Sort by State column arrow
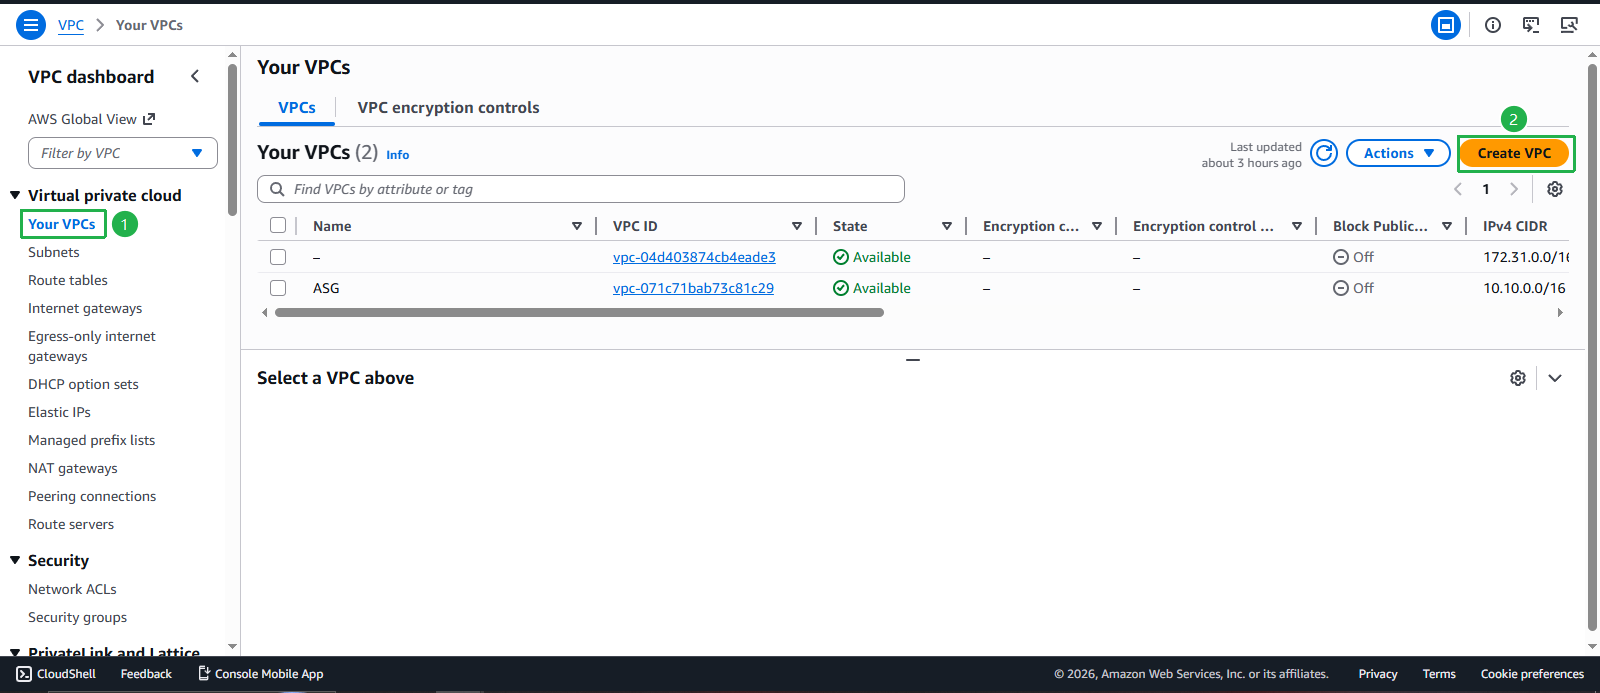1600x693 pixels. 947,226
